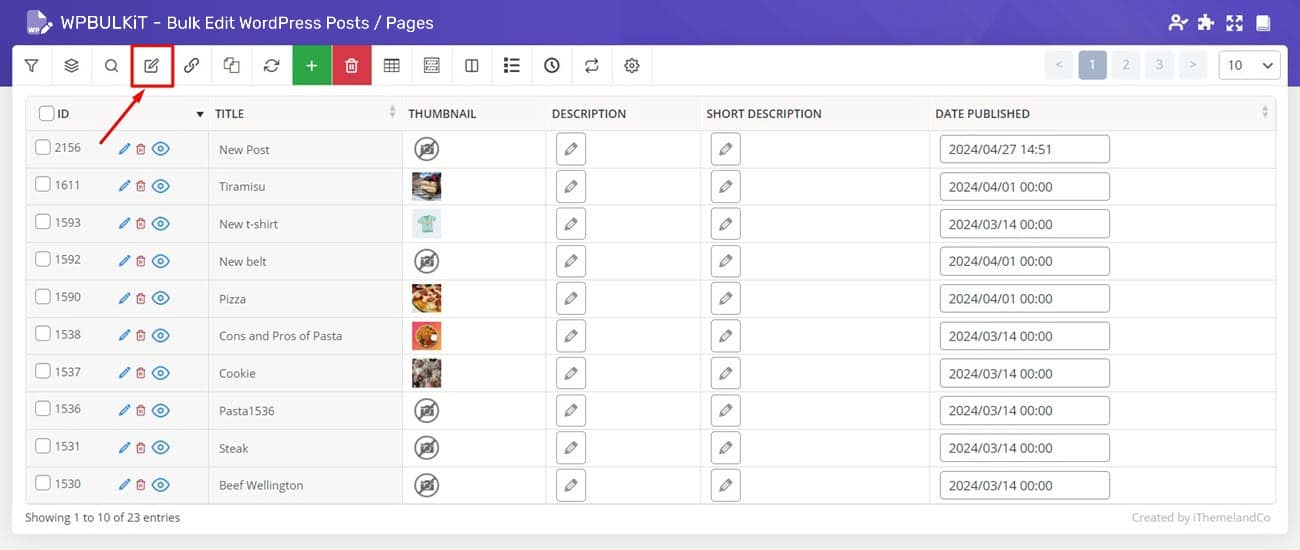1300x550 pixels.
Task: Open the history clock toolbar icon
Action: [552, 66]
